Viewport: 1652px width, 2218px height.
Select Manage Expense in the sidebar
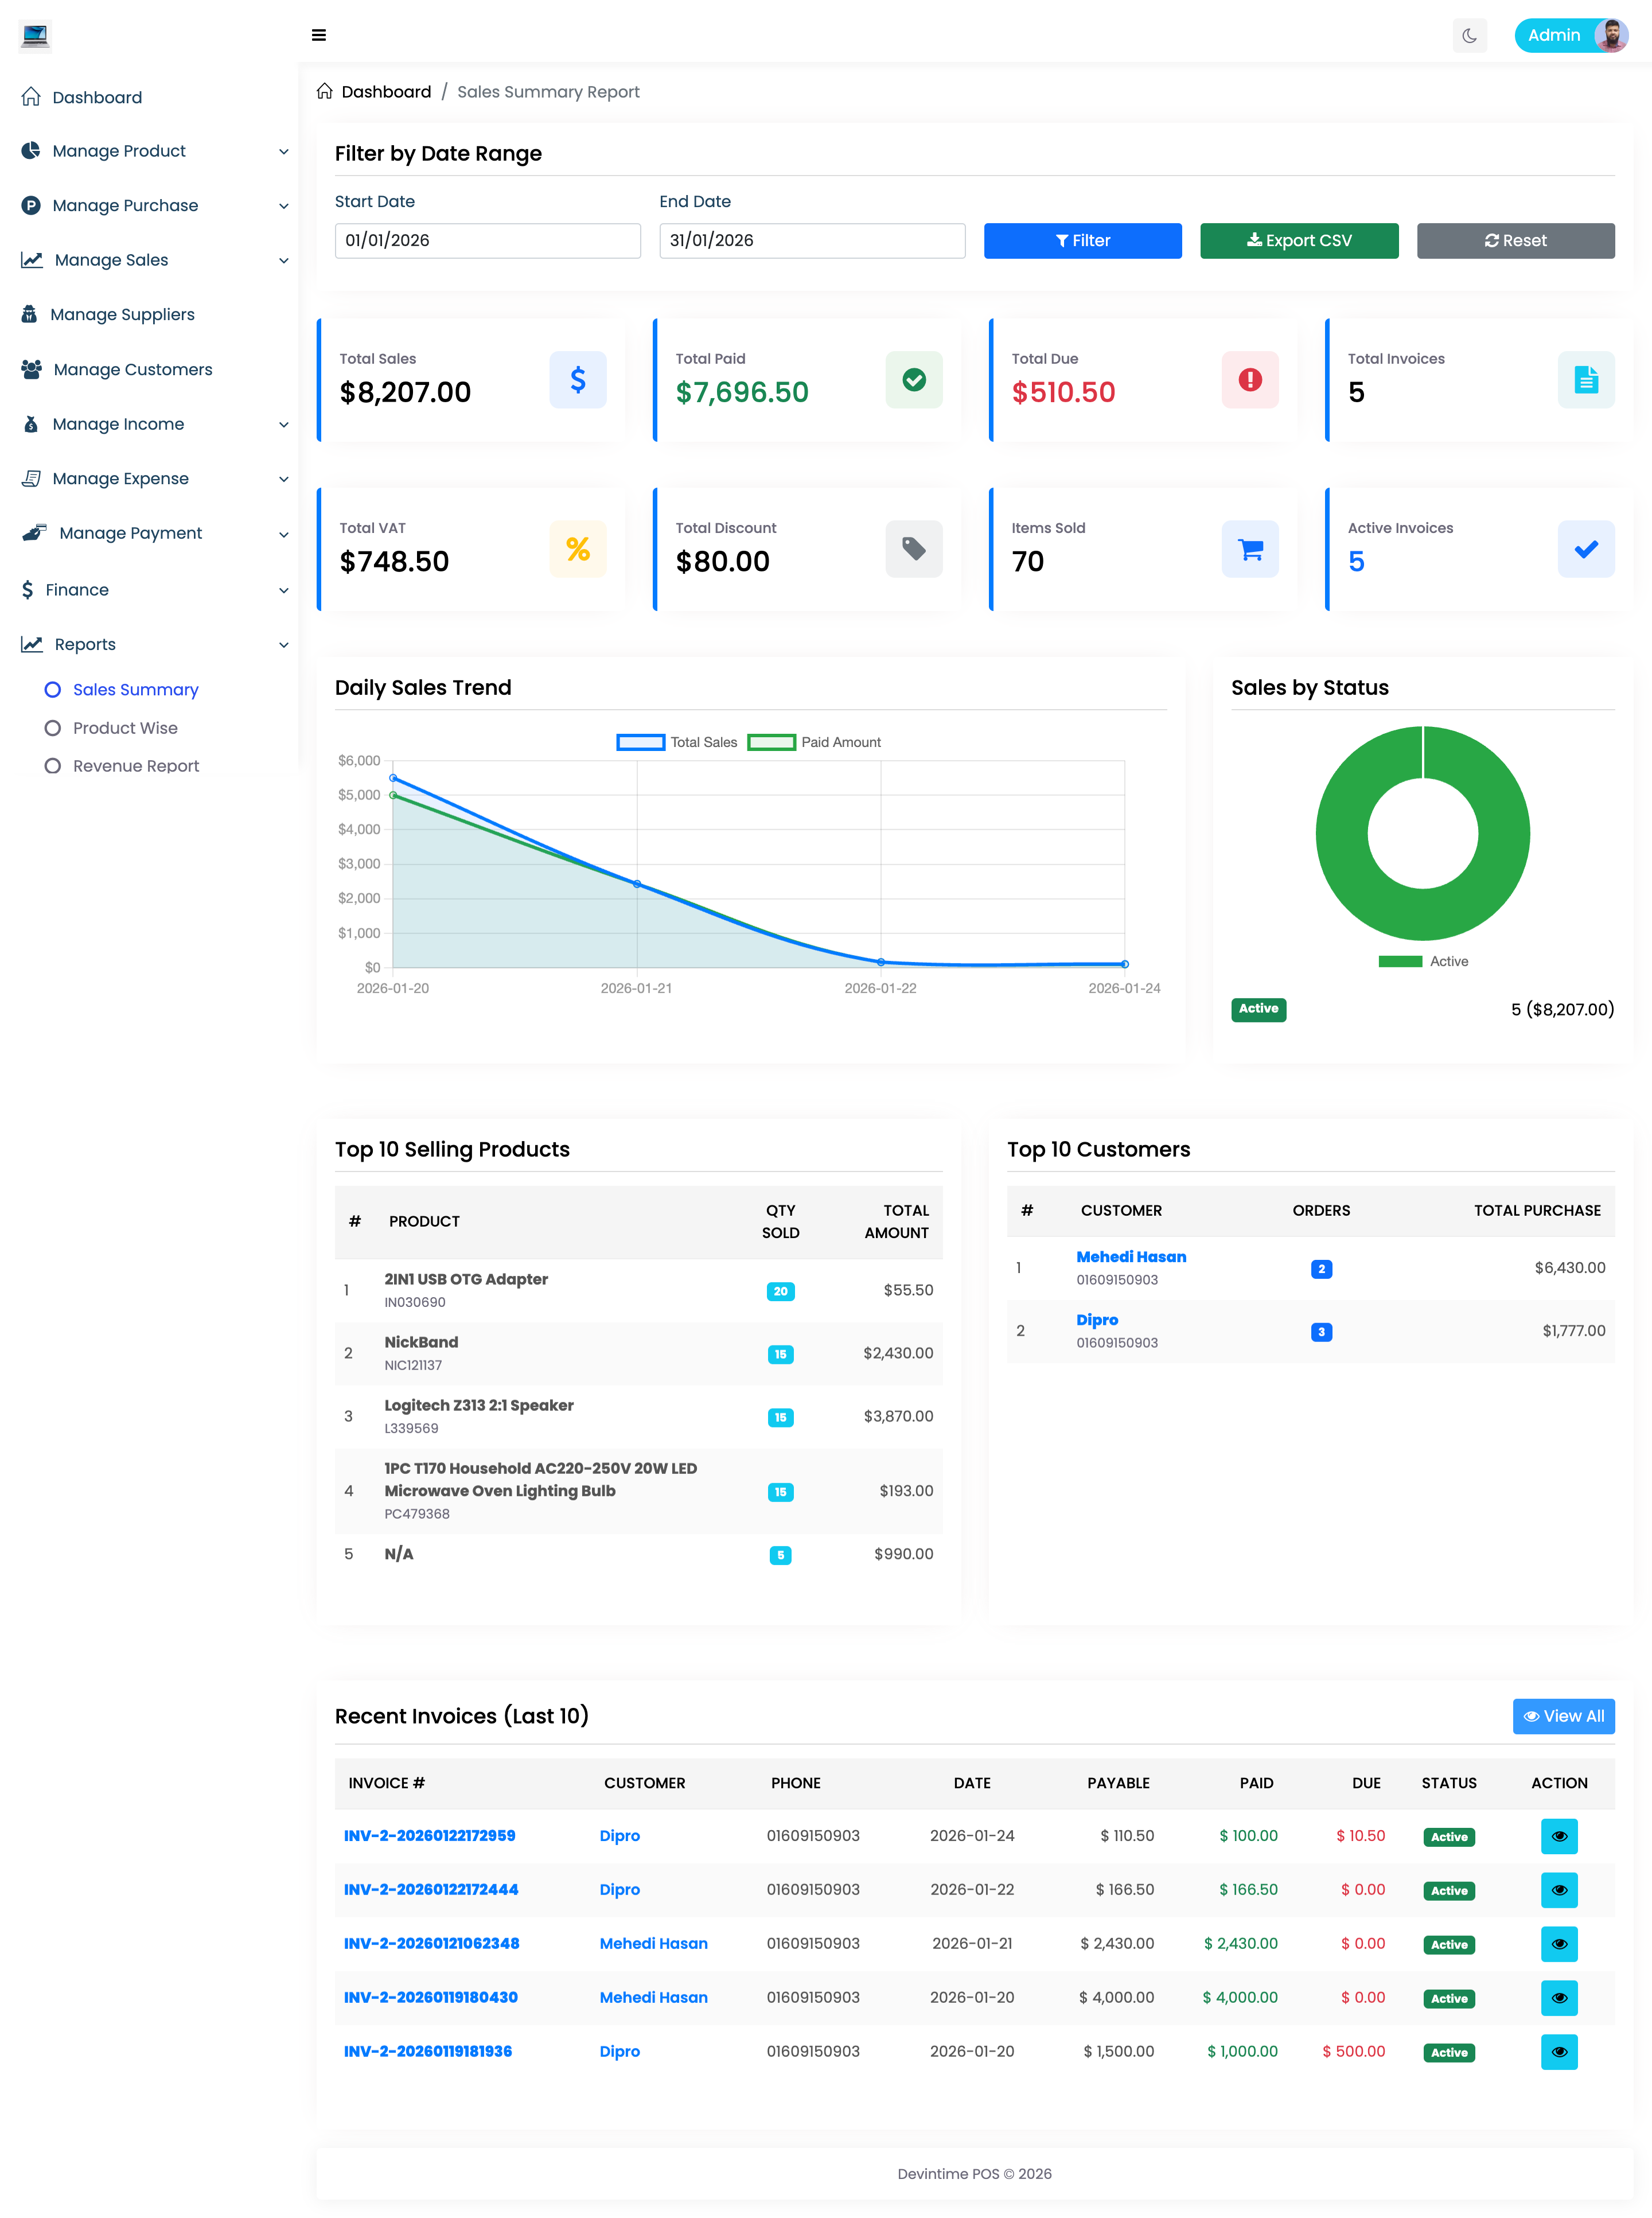(120, 478)
